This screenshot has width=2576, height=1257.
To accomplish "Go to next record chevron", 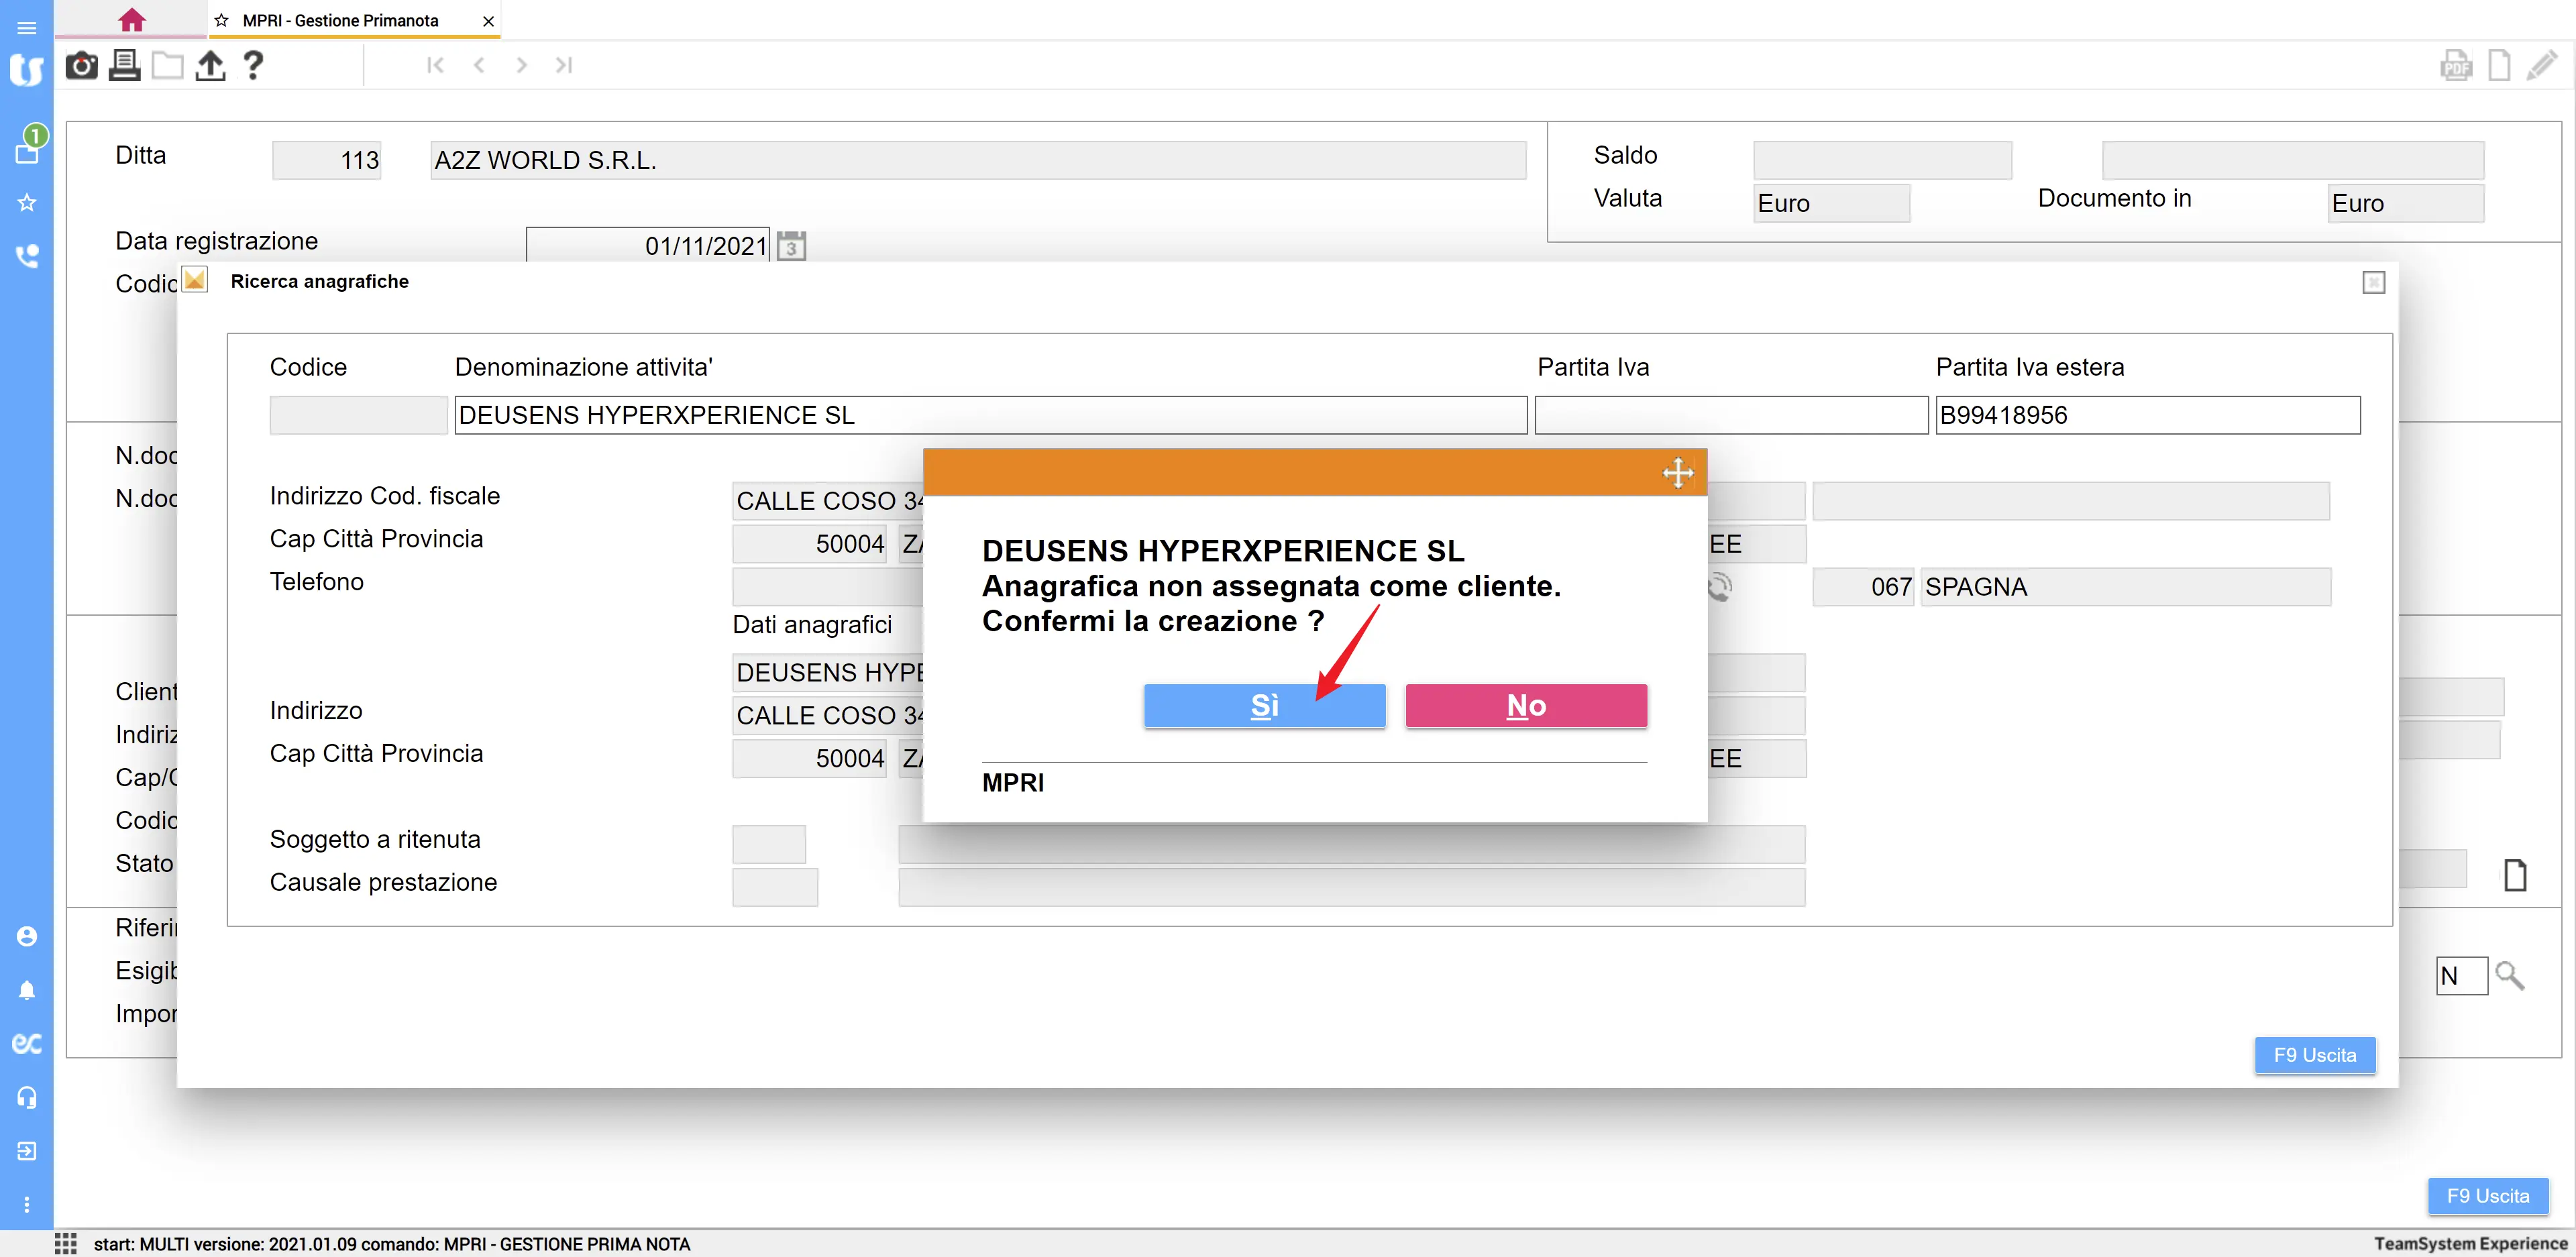I will coord(521,66).
